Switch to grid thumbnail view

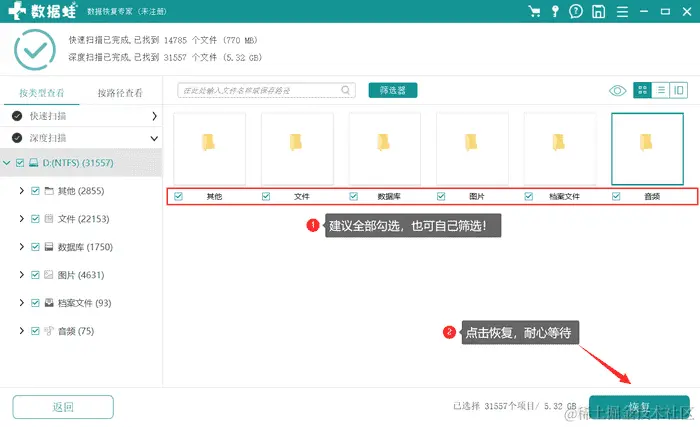tap(642, 90)
